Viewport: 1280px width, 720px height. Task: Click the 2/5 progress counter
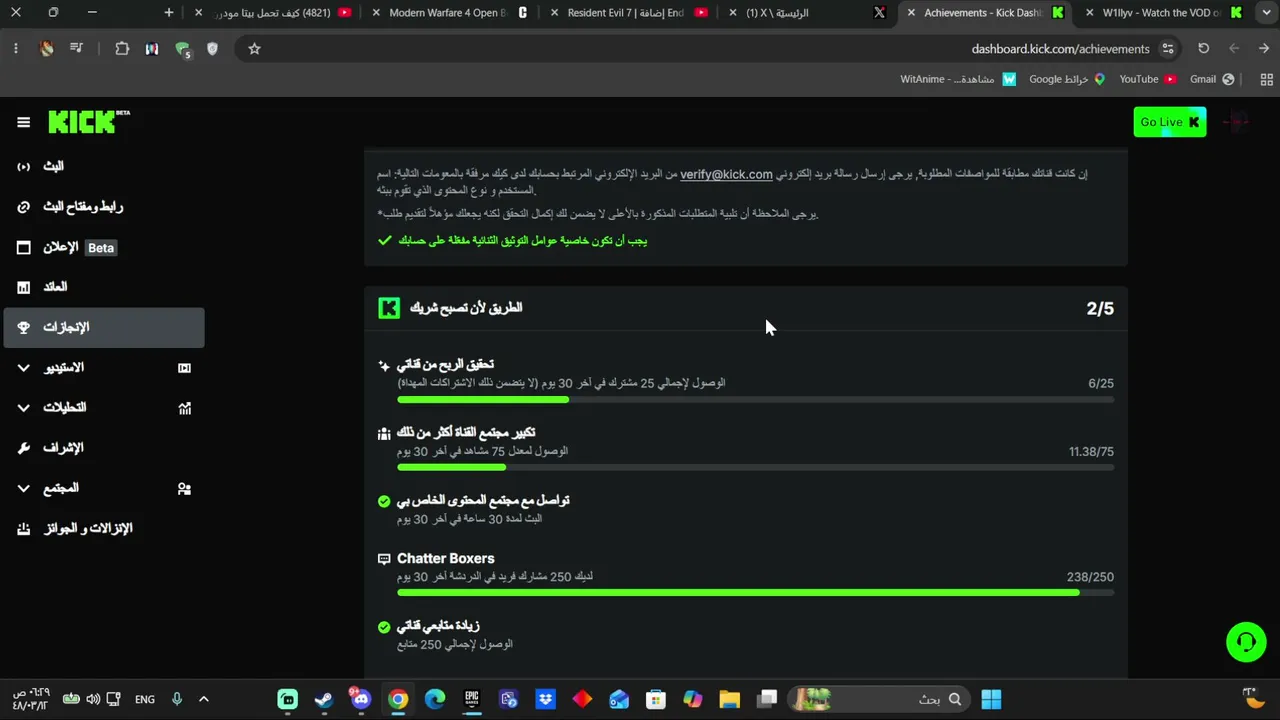point(1100,308)
